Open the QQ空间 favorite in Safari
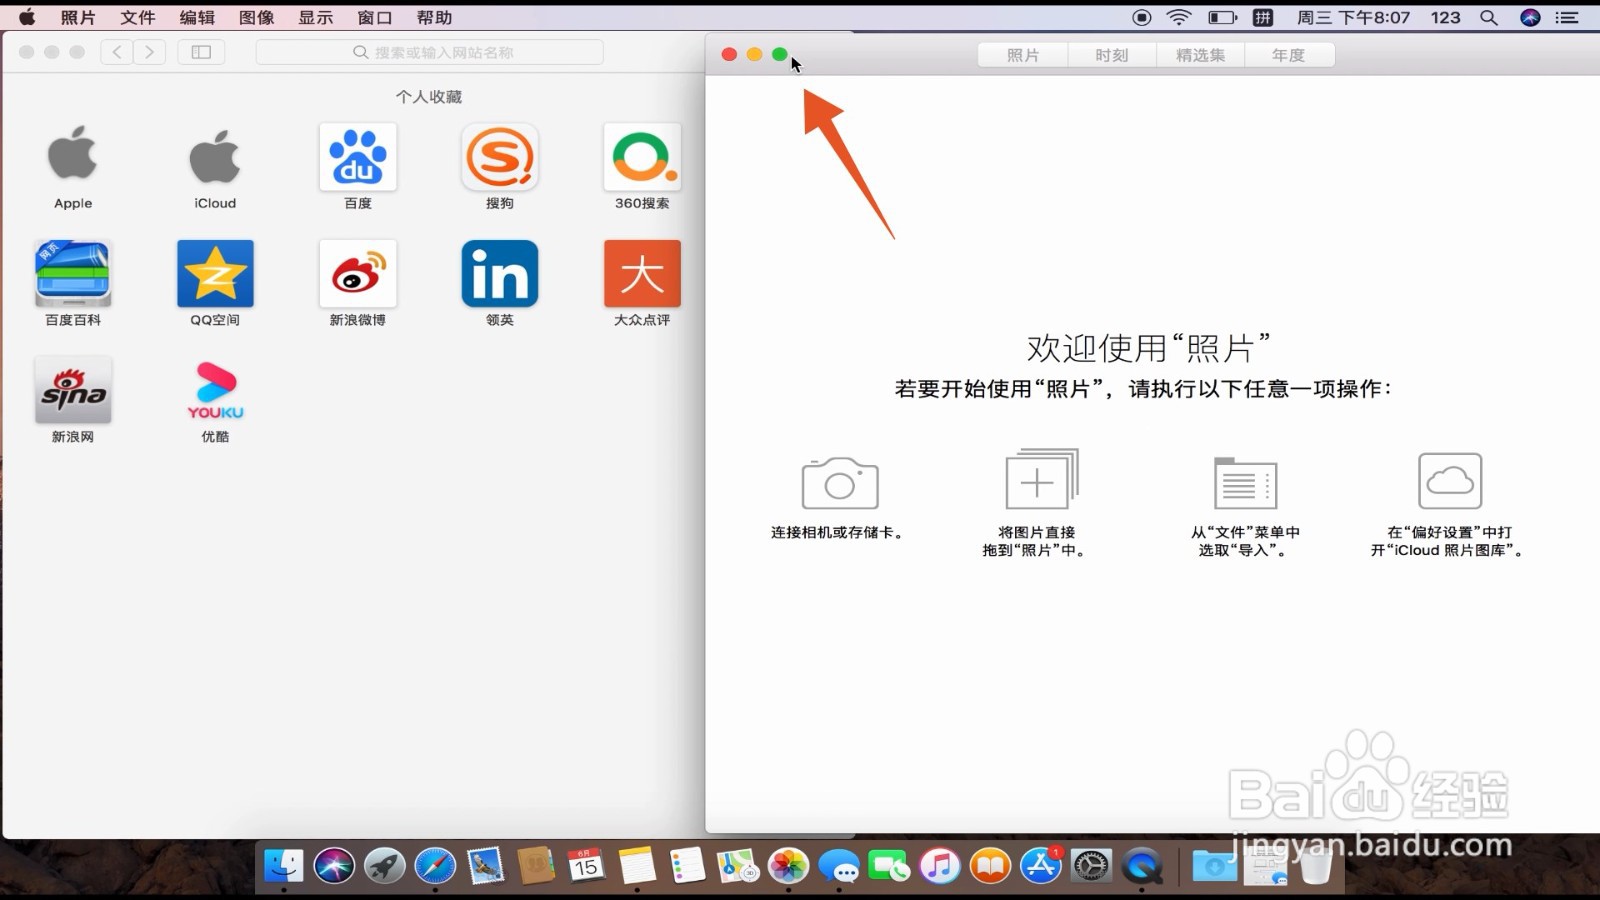 tap(215, 274)
